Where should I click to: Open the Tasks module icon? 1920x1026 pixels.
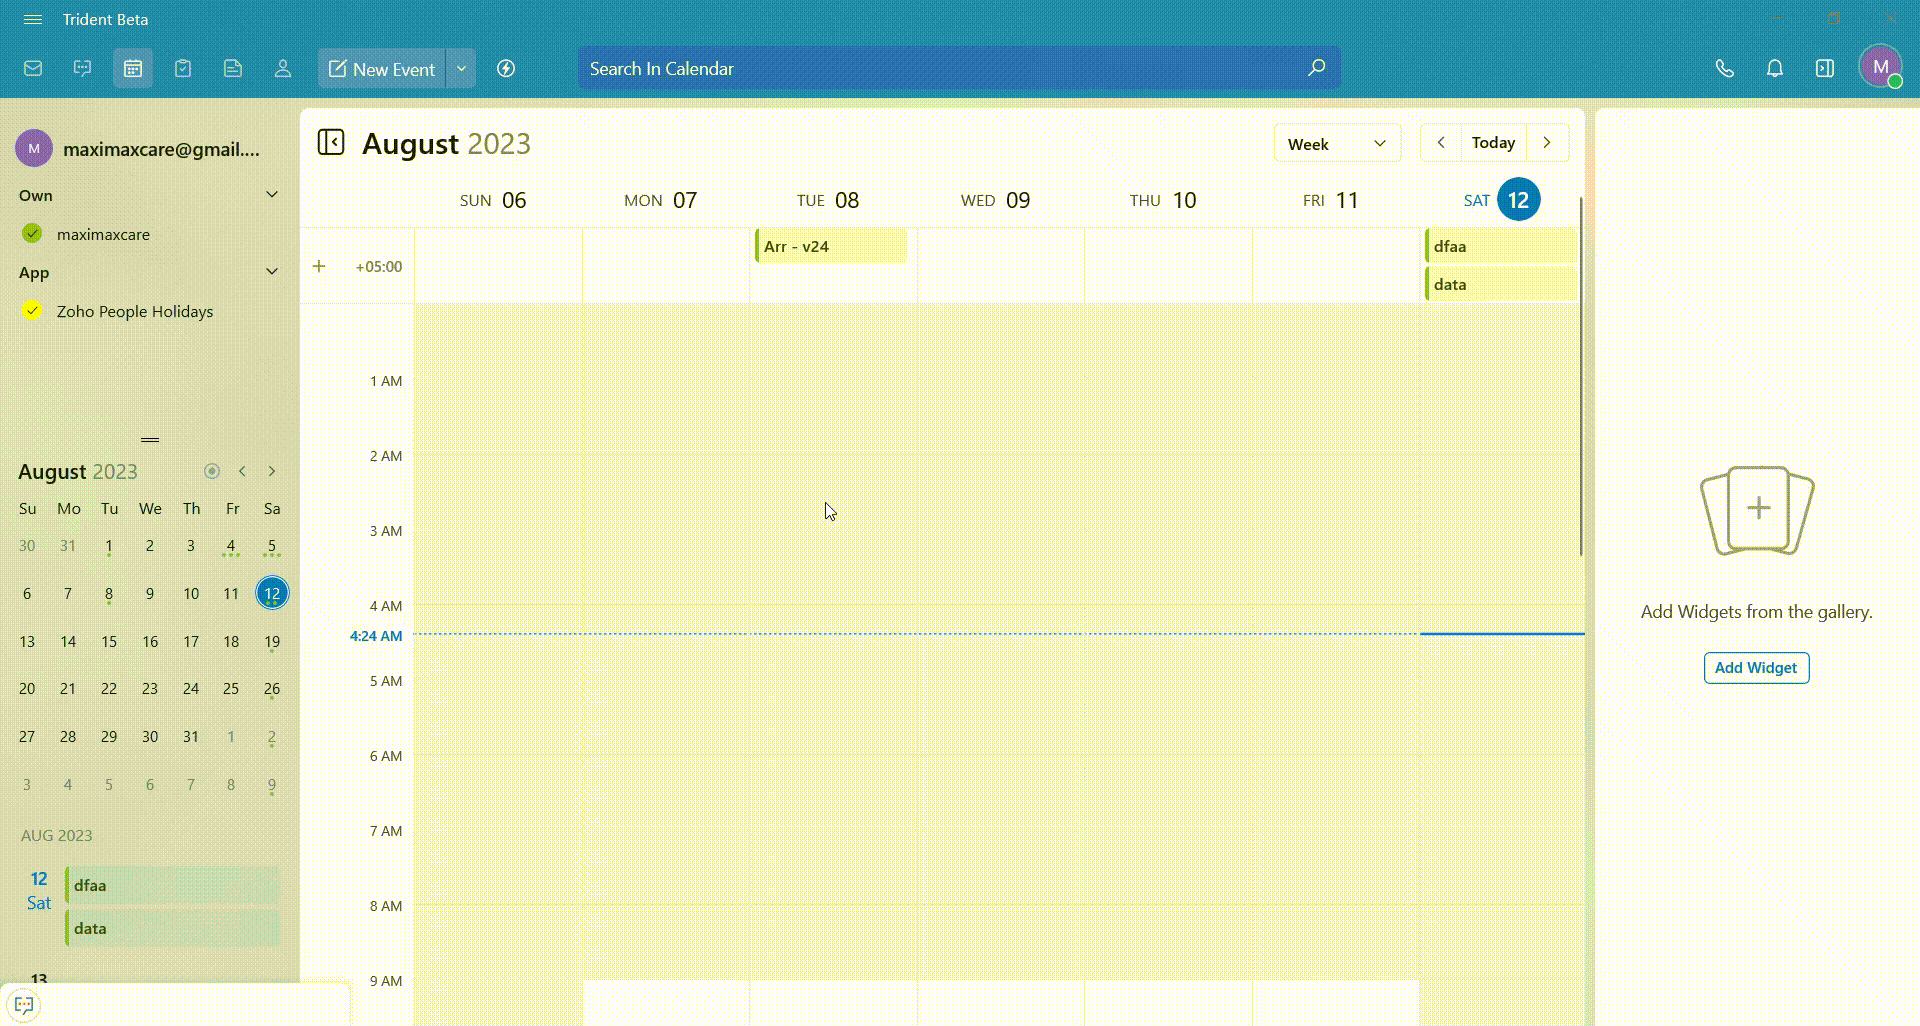(183, 68)
